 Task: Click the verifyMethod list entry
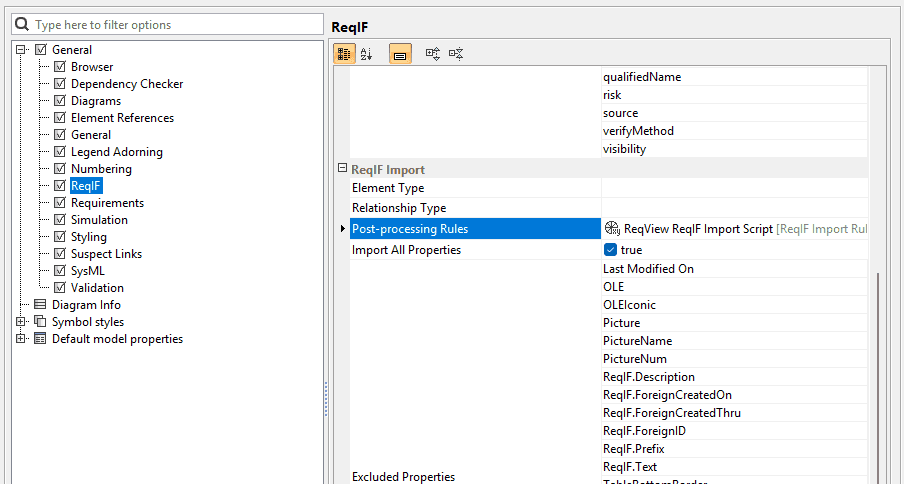(x=734, y=131)
